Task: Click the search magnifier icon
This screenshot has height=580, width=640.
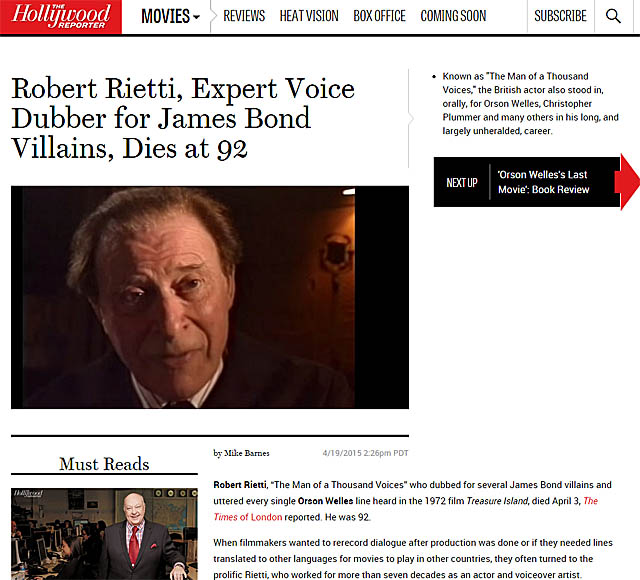Action: point(613,16)
